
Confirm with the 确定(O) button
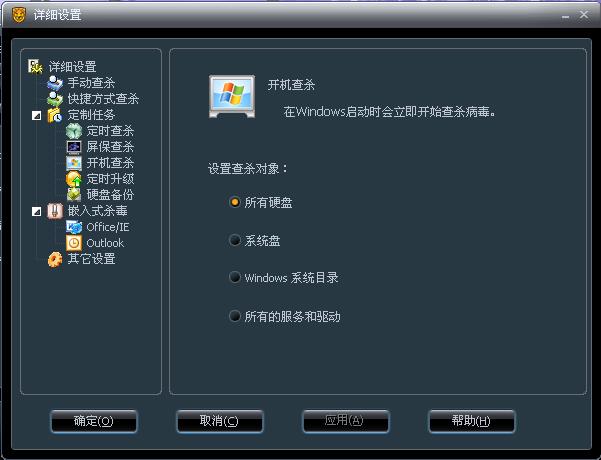(x=94, y=421)
